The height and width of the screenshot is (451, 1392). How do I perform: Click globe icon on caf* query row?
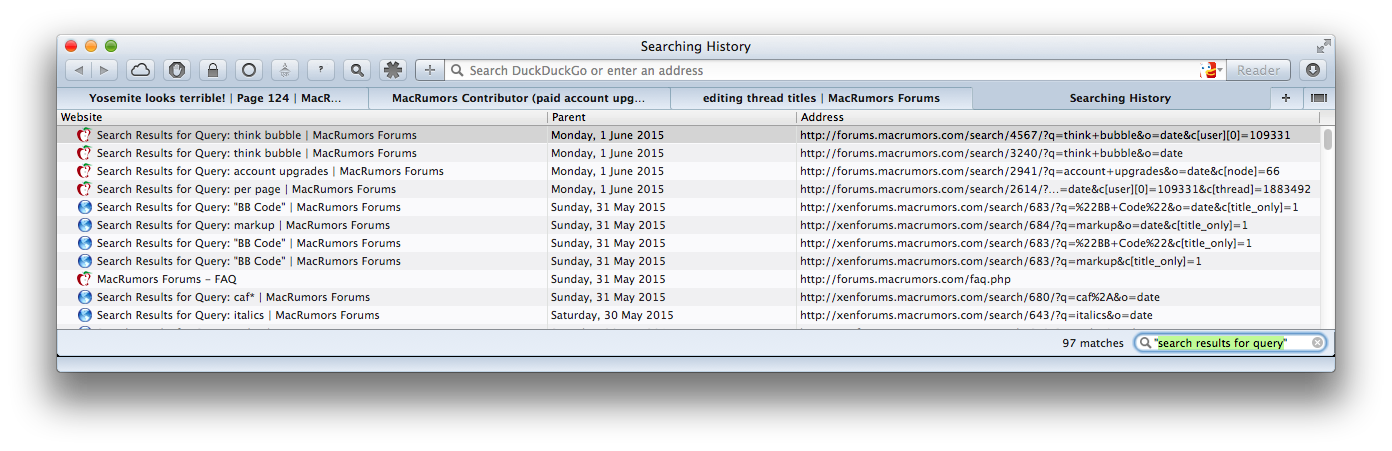coord(85,297)
